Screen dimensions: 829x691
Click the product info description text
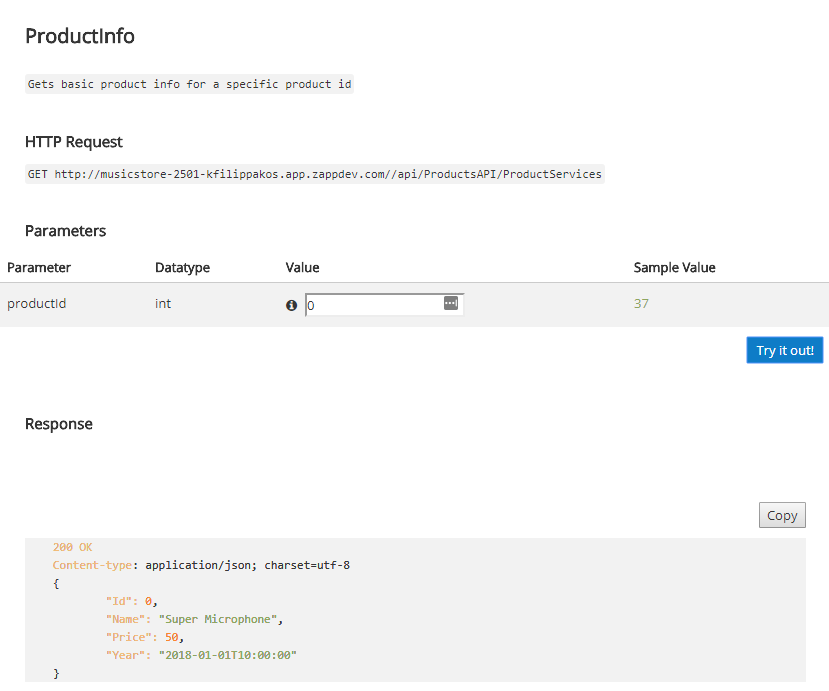(x=189, y=84)
